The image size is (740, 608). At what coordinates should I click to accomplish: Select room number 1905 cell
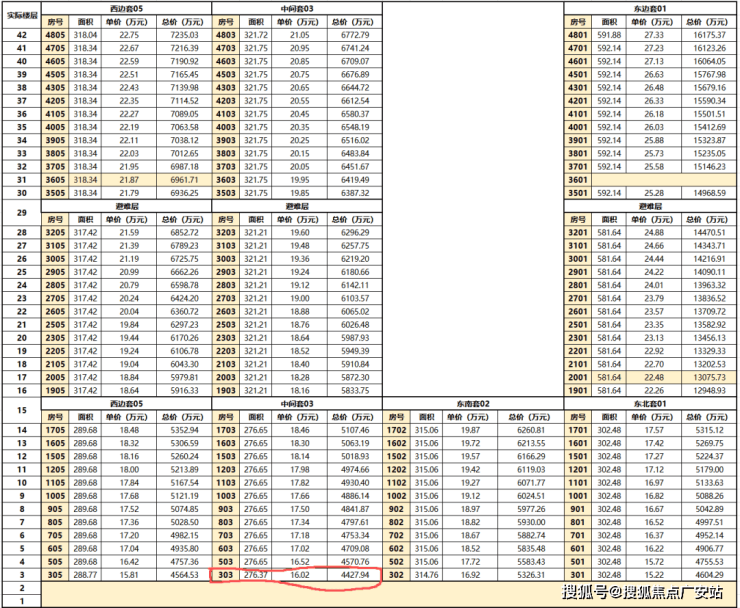[55, 390]
